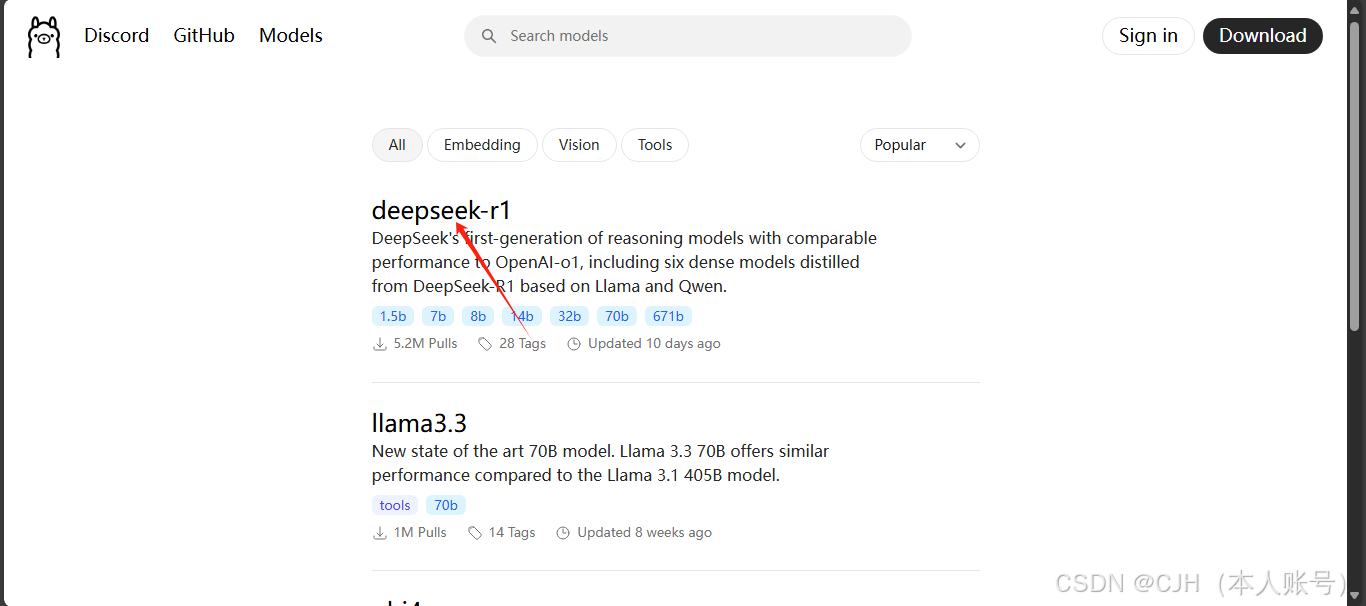Click the deepseek-r1 updated clock icon

coord(574,344)
